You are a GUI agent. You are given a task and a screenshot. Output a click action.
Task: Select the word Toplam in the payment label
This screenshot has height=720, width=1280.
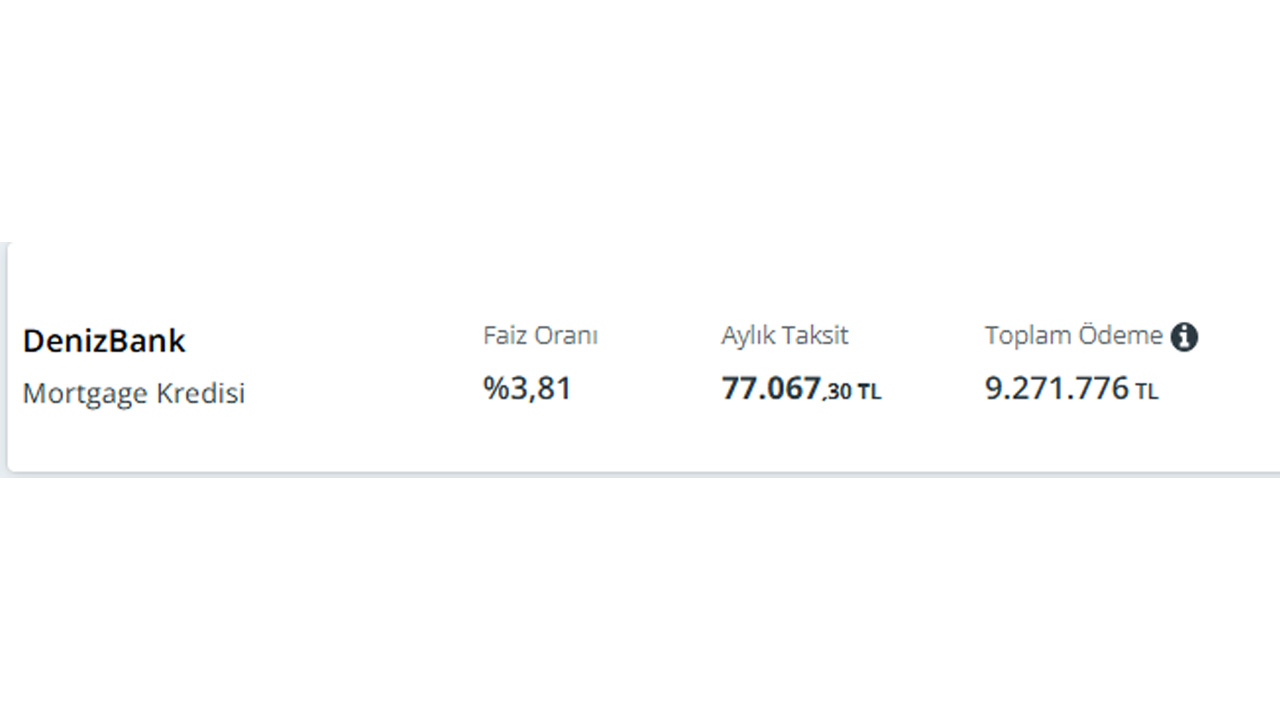click(1028, 337)
